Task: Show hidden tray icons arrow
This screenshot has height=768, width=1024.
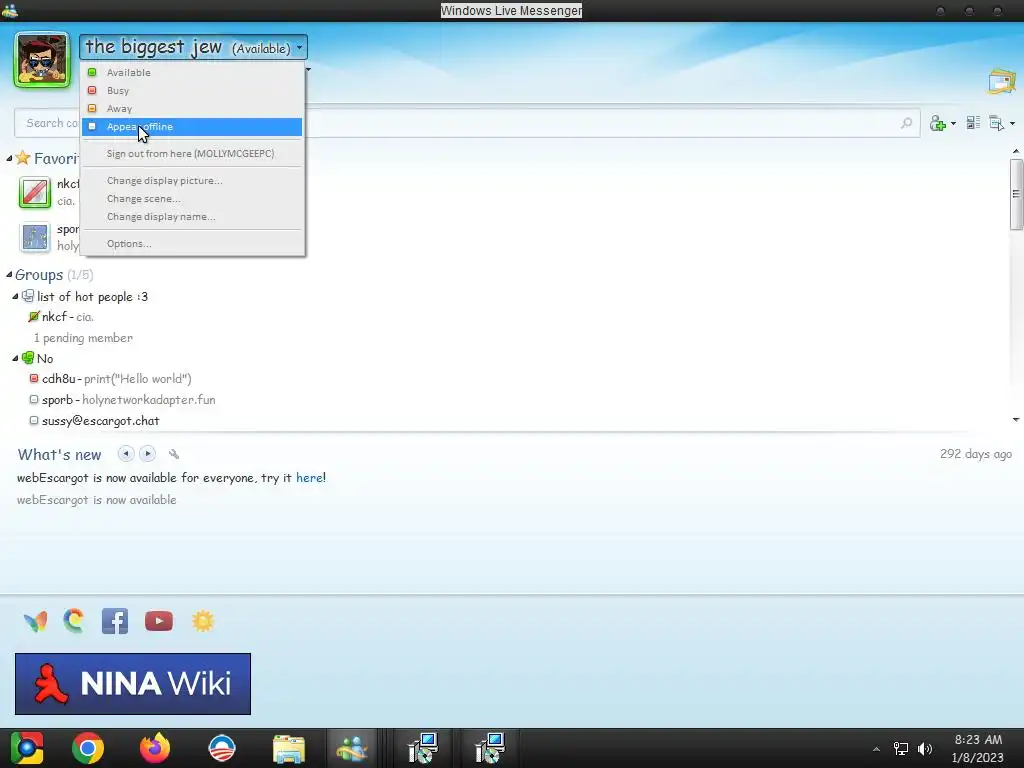Action: pyautogui.click(x=876, y=749)
